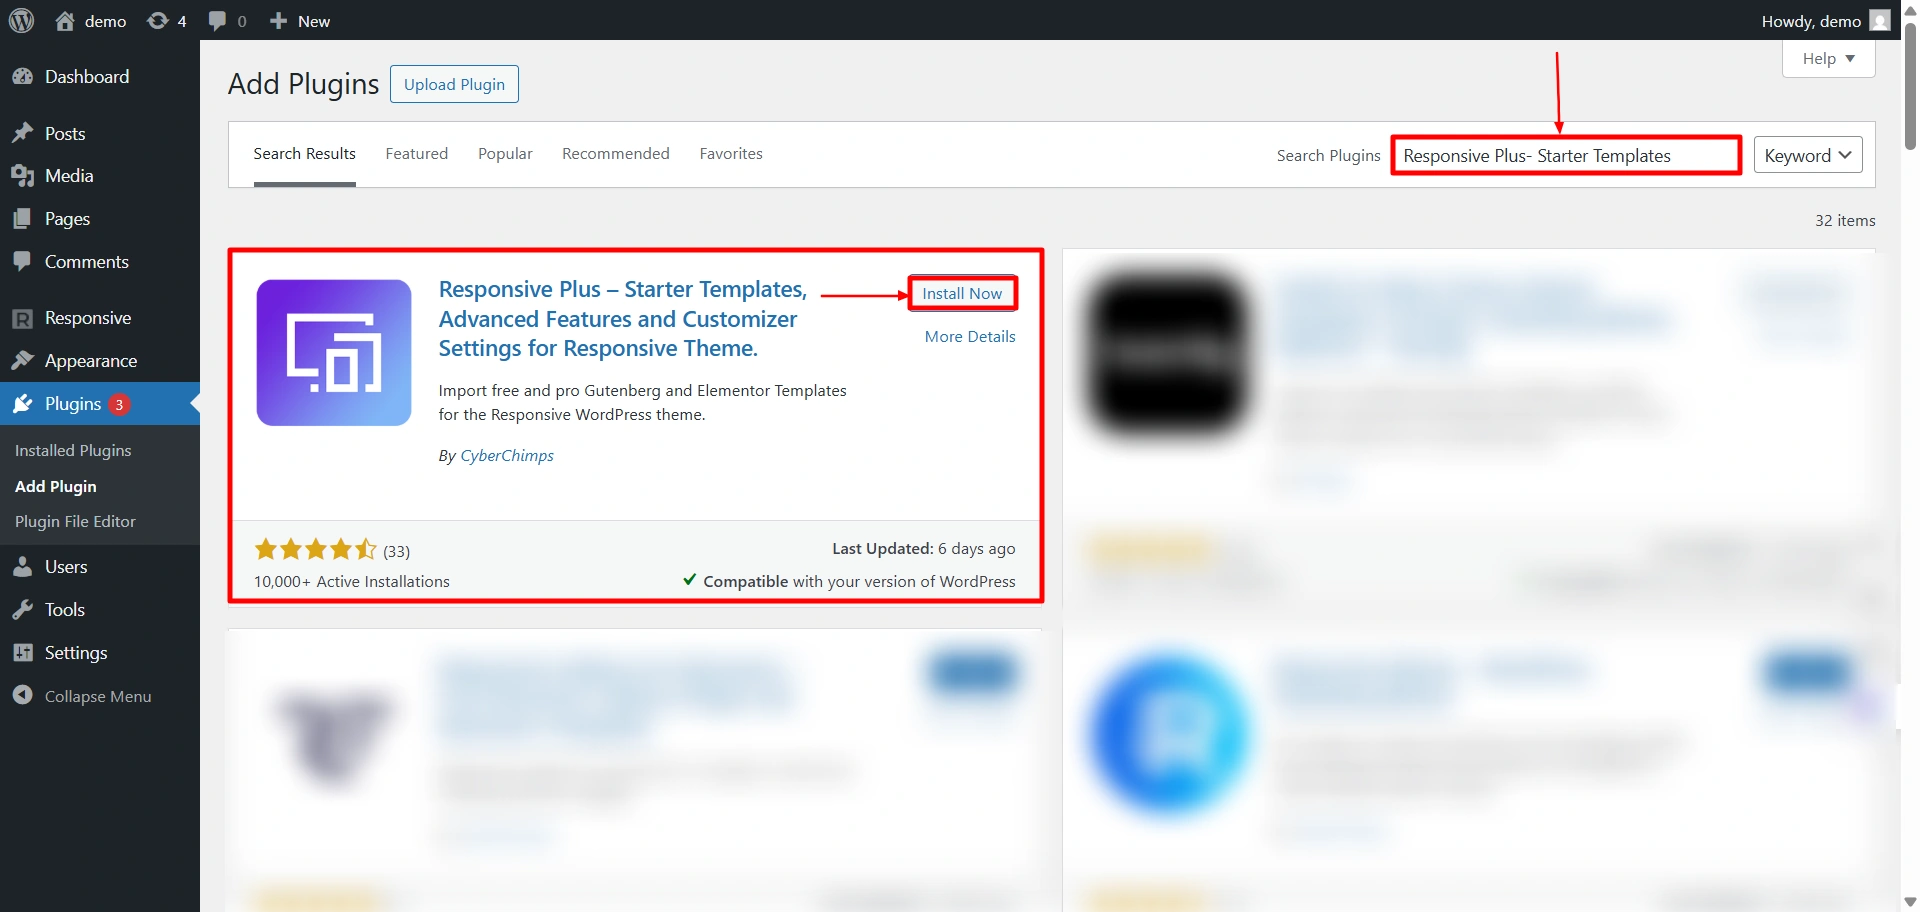Open Posts menu label
This screenshot has width=1920, height=912.
pos(65,133)
